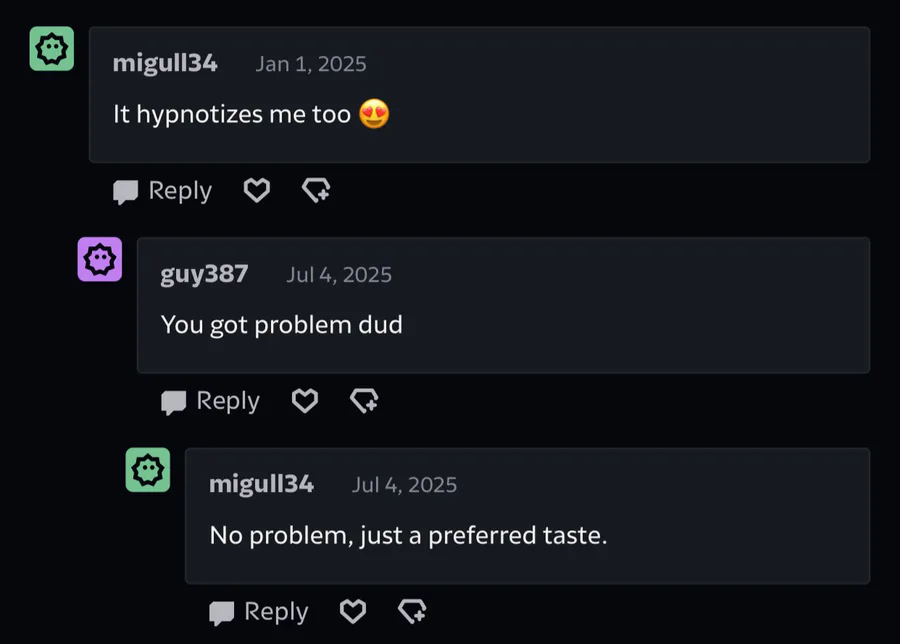Give a badge to migull34's first comment
Viewport: 900px width, 644px height.
(x=316, y=190)
